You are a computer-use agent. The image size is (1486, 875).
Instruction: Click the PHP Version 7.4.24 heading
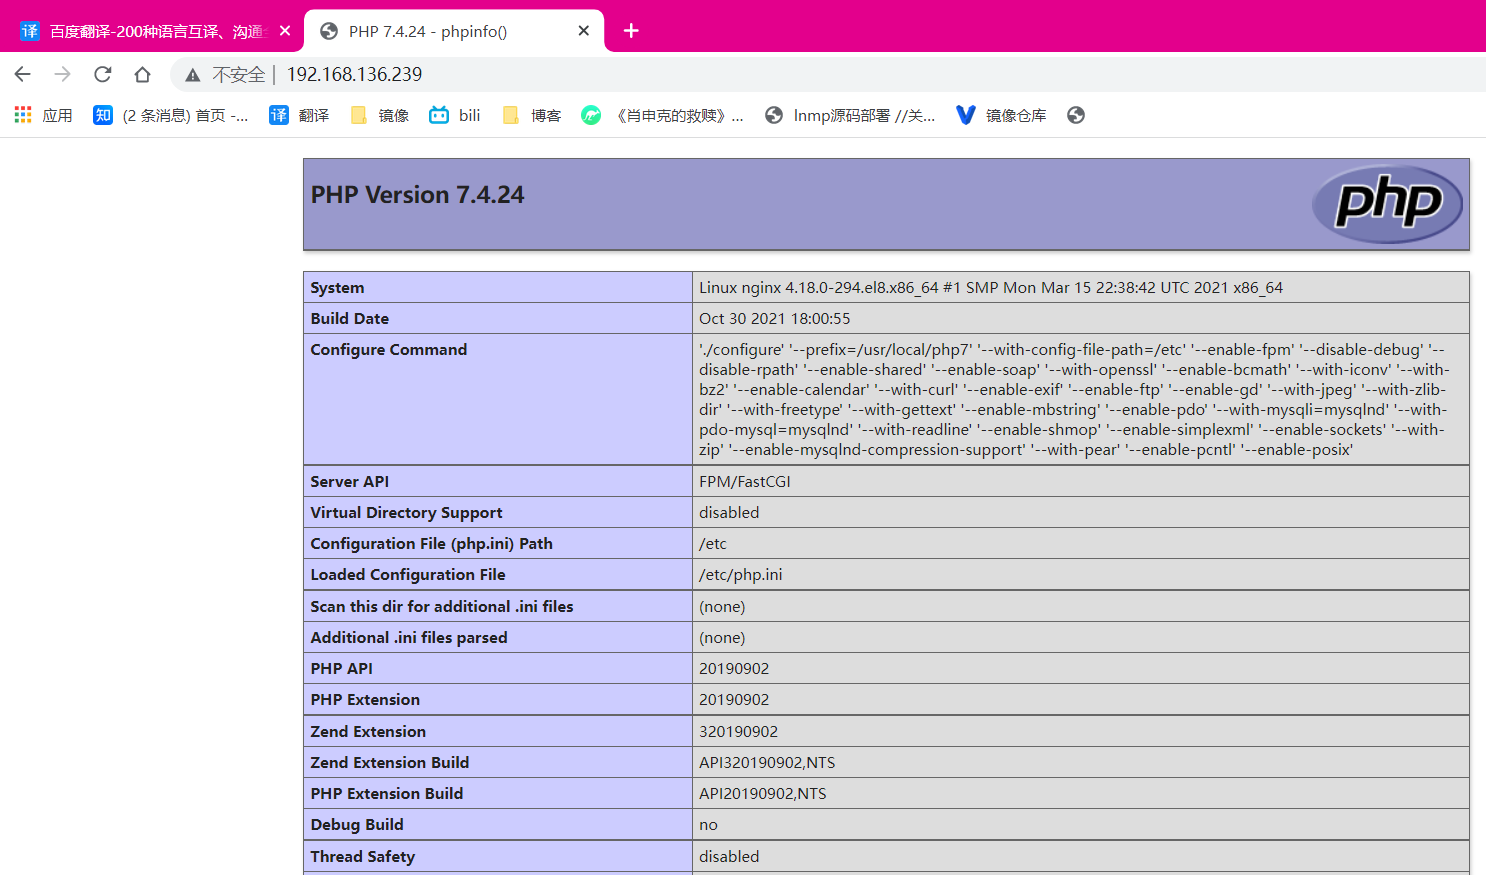(417, 195)
